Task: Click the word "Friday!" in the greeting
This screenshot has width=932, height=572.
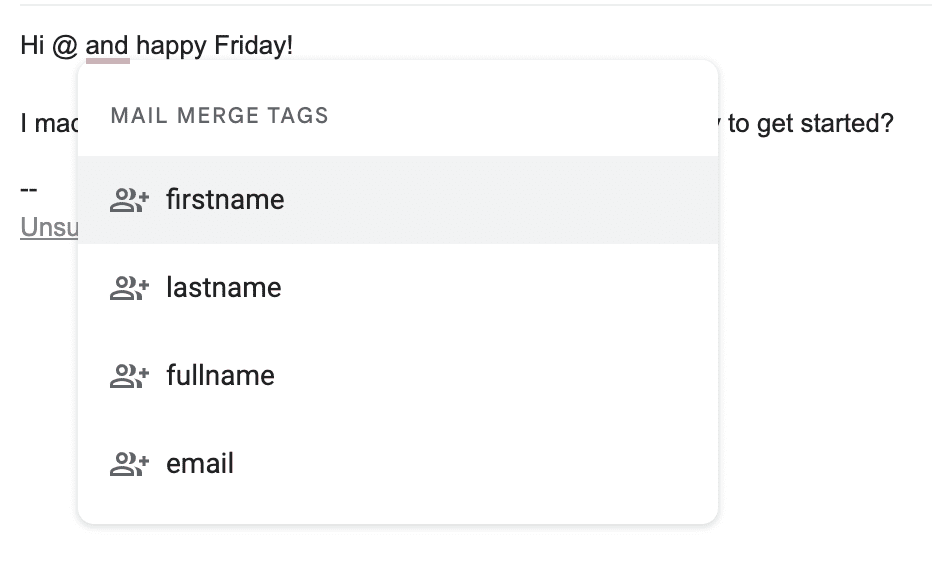Action: (x=253, y=46)
